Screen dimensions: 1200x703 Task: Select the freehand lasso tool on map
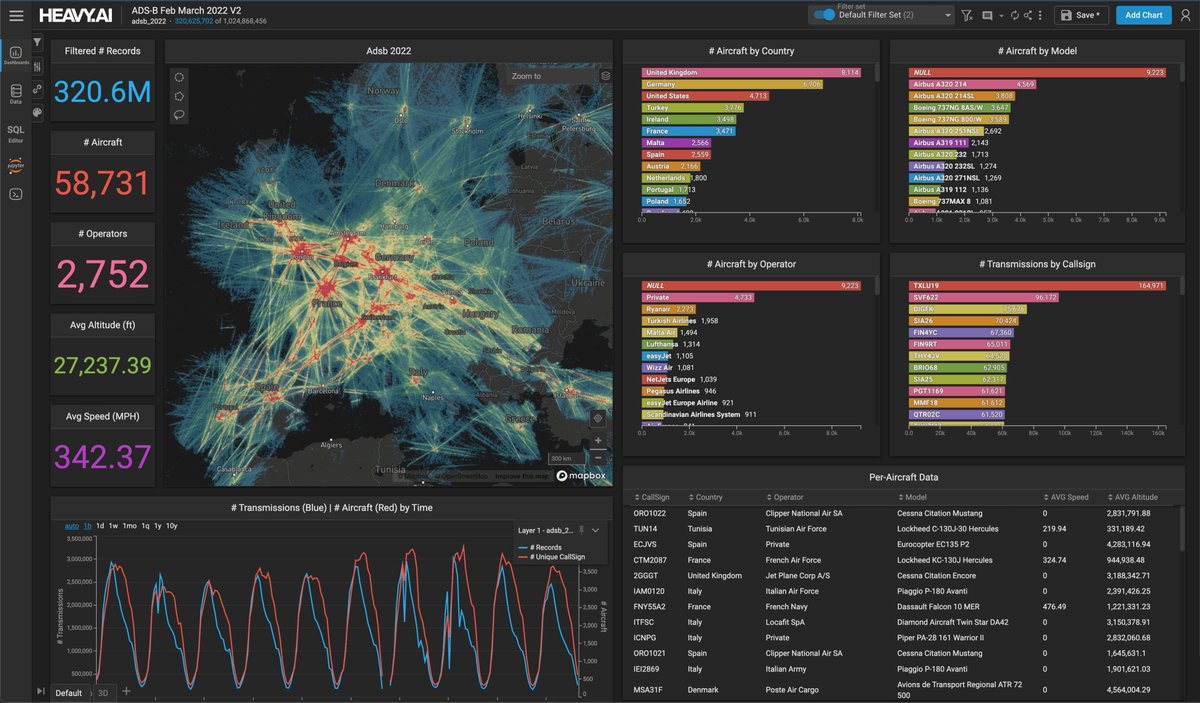(x=179, y=114)
